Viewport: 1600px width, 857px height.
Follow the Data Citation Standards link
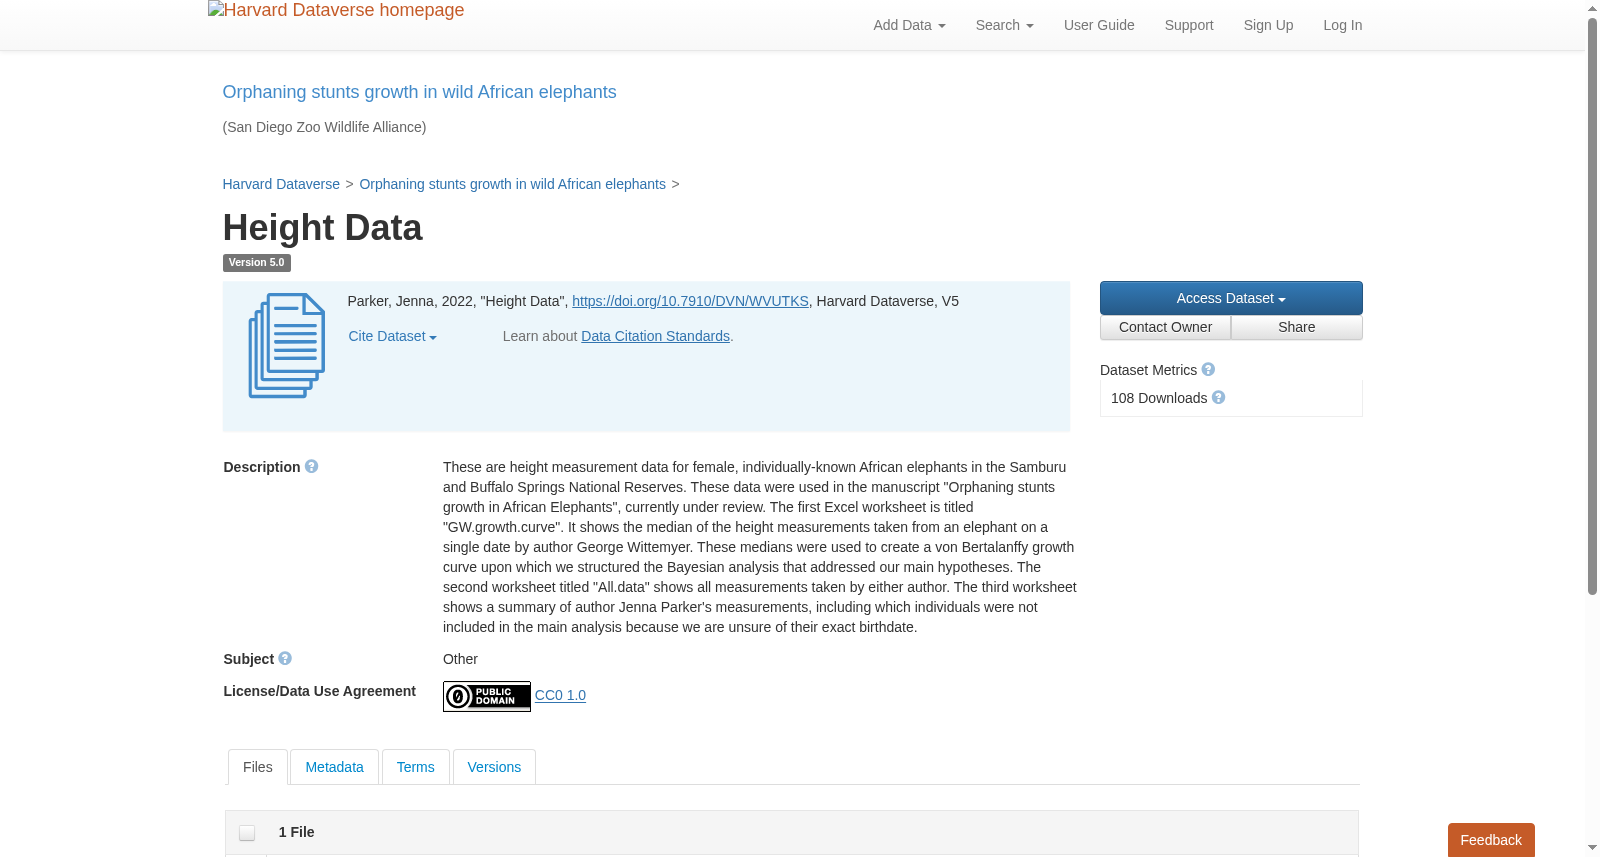(656, 336)
